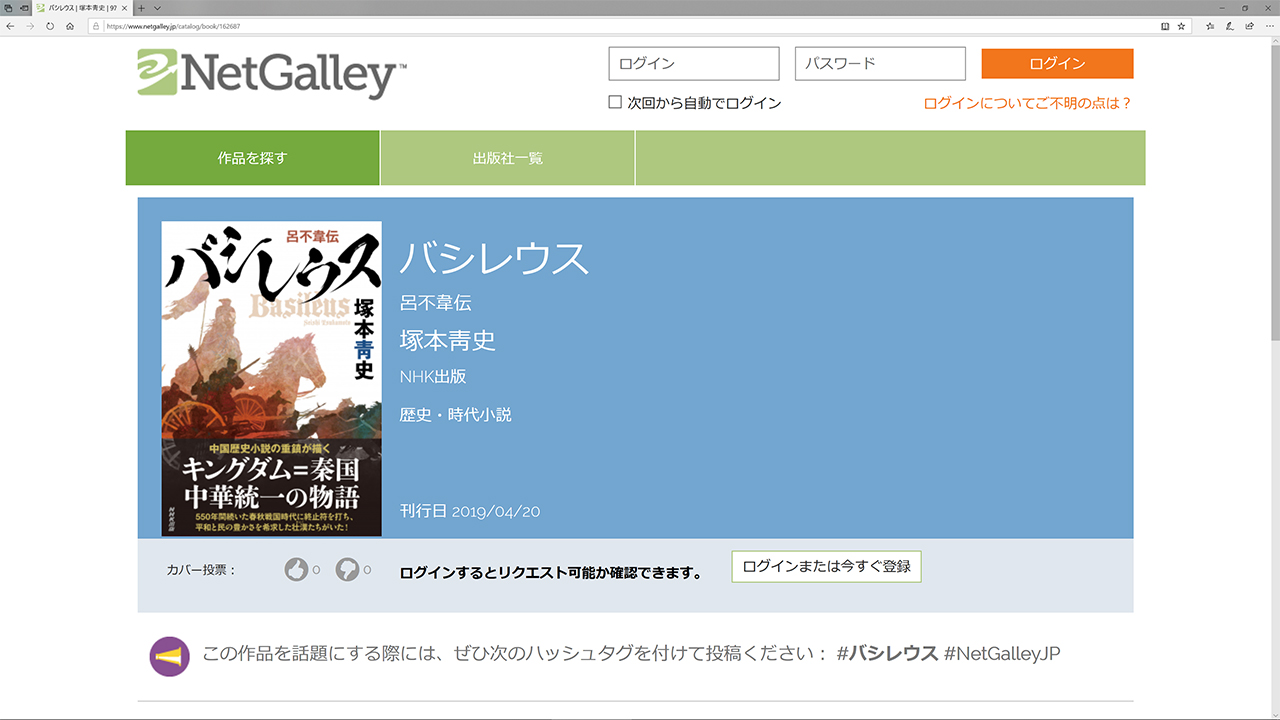
Task: Click the Add notes pen icon
Action: coord(1230,26)
